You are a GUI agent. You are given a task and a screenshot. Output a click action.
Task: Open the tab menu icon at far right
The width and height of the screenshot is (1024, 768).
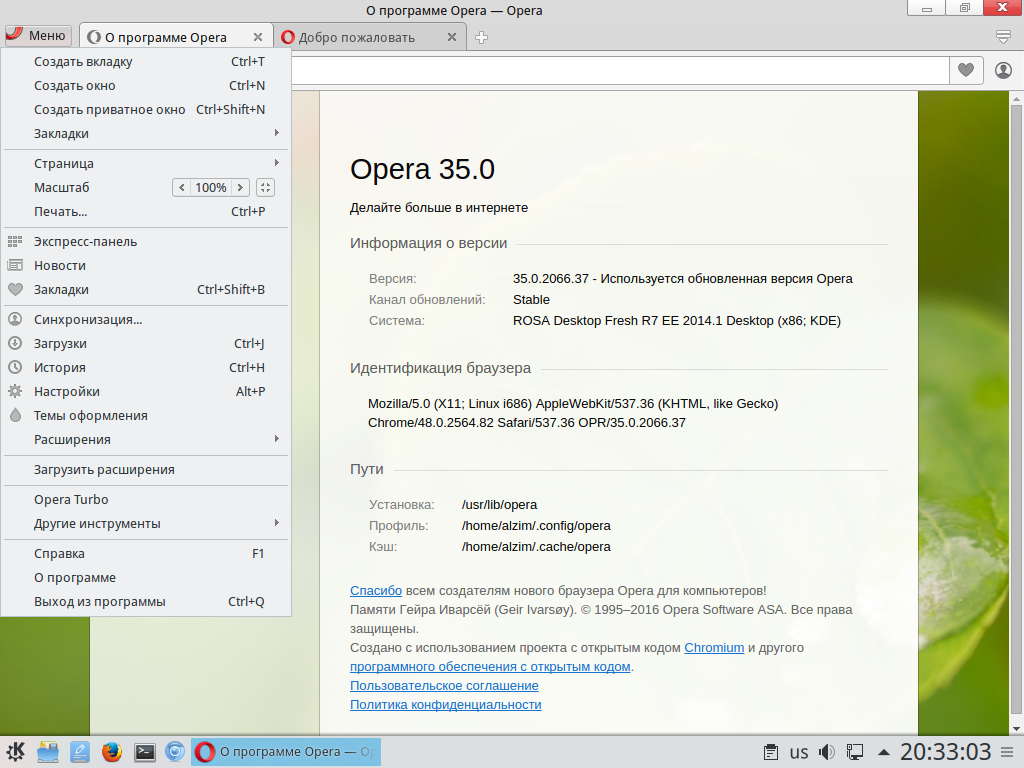(1003, 37)
